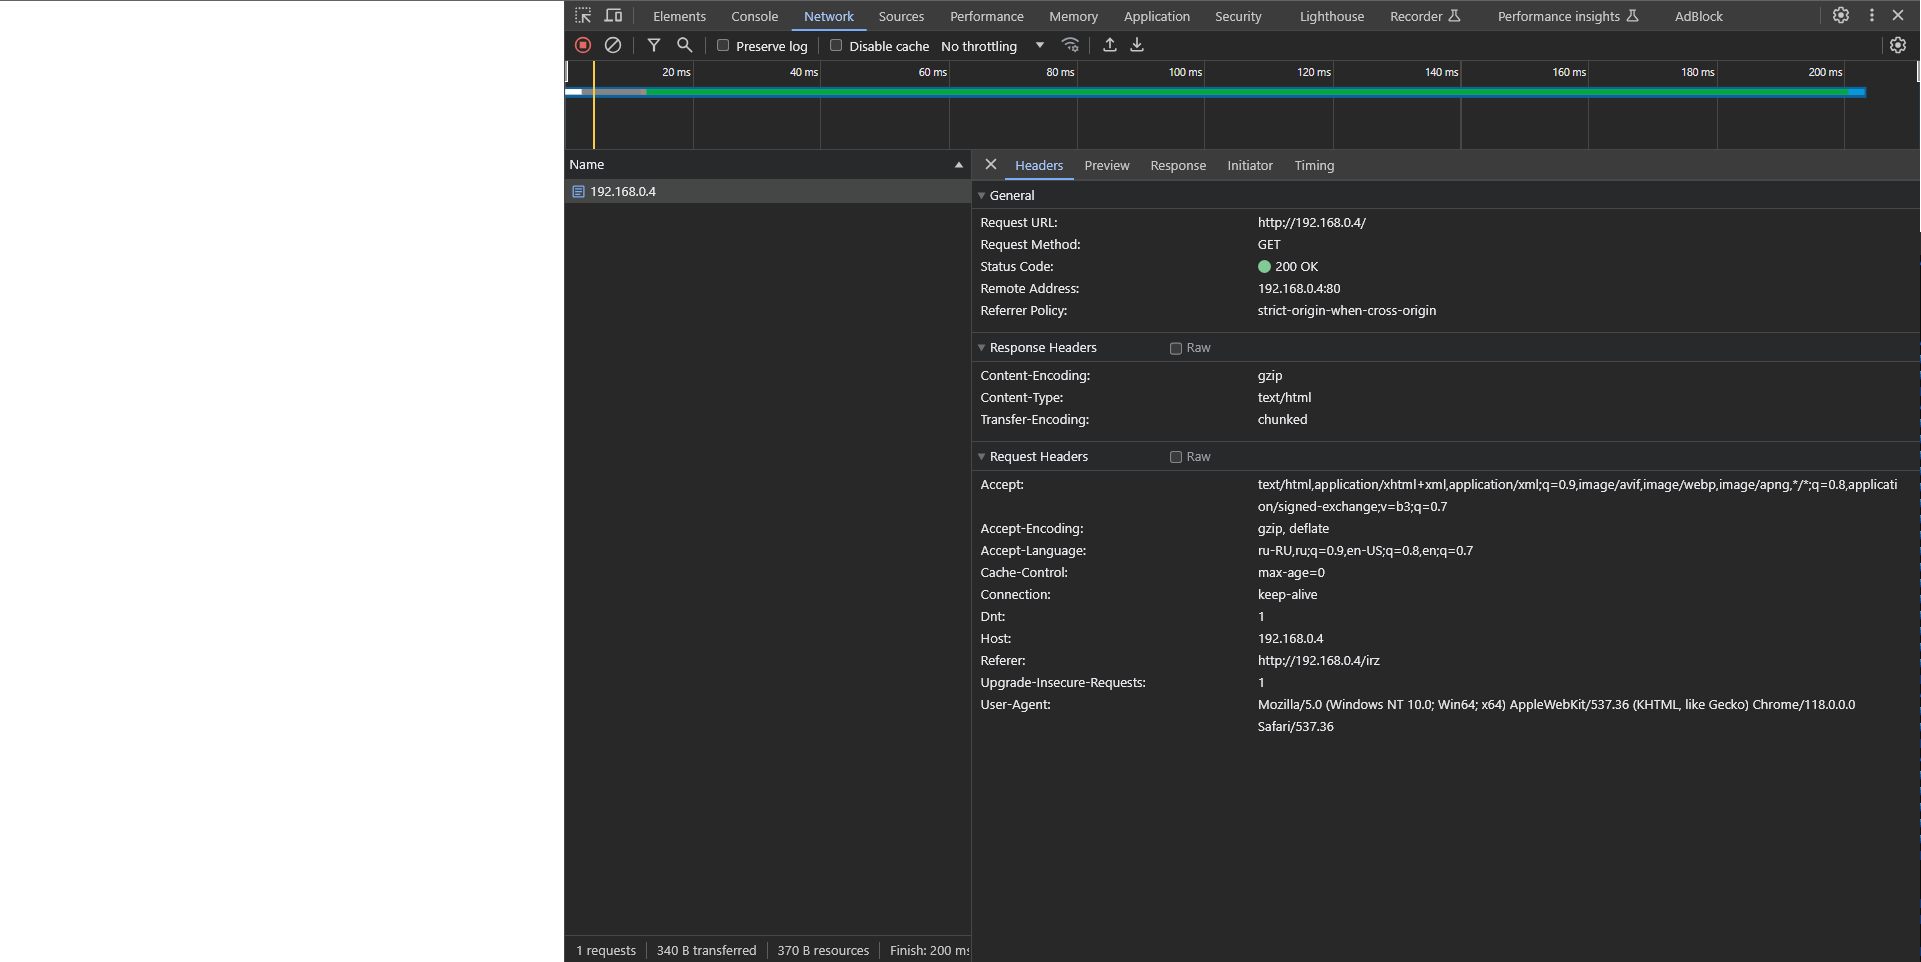Click the 200 ms timeline marker

pos(1825,72)
